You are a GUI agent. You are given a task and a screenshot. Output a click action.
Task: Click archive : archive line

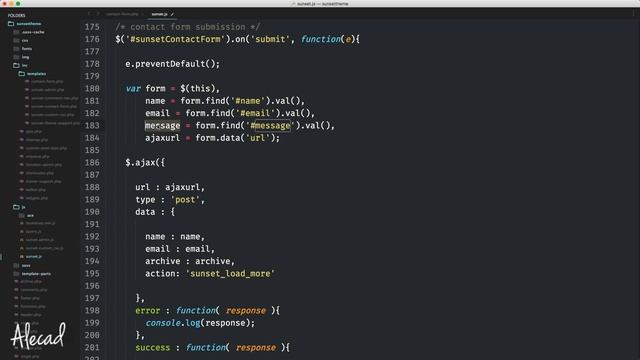click(190, 261)
